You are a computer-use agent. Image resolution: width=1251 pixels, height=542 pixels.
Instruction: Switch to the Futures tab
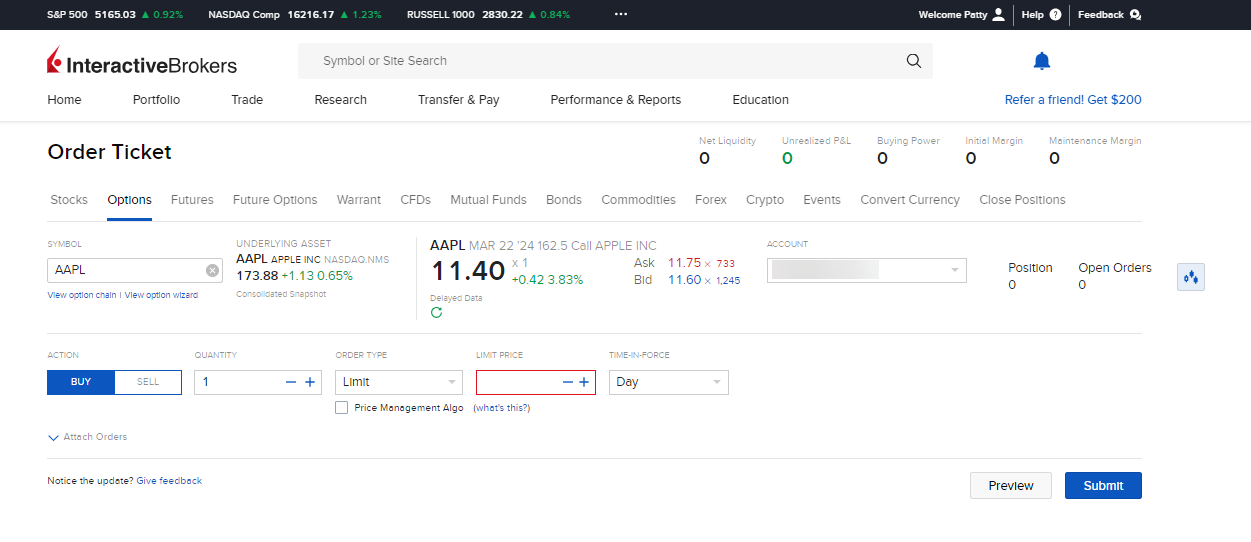(192, 200)
